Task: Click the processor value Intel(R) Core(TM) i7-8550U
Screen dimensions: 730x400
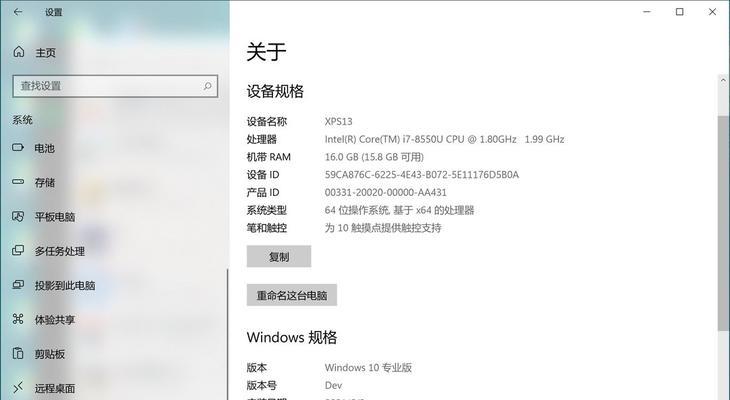Action: [444, 139]
